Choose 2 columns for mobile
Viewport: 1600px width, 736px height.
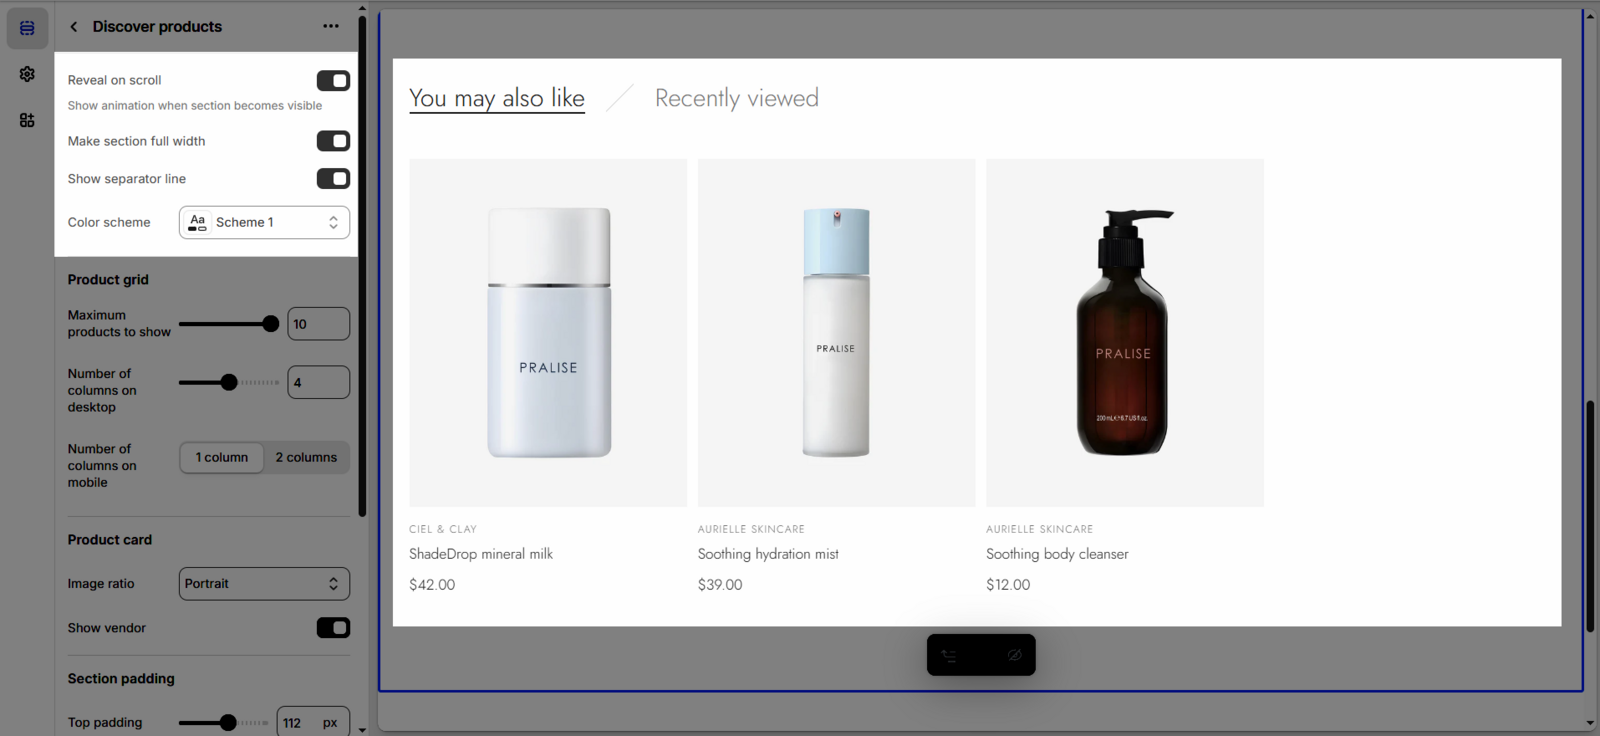point(306,458)
